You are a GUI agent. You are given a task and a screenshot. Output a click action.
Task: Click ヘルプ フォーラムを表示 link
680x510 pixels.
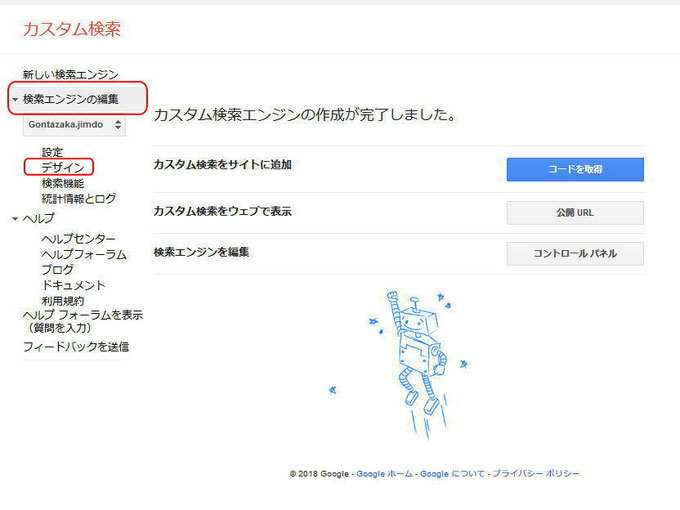click(x=83, y=321)
